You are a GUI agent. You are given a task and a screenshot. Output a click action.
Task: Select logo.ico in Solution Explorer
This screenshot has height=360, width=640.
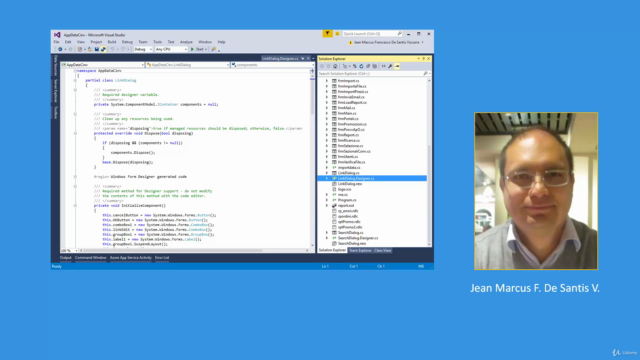[x=344, y=189]
